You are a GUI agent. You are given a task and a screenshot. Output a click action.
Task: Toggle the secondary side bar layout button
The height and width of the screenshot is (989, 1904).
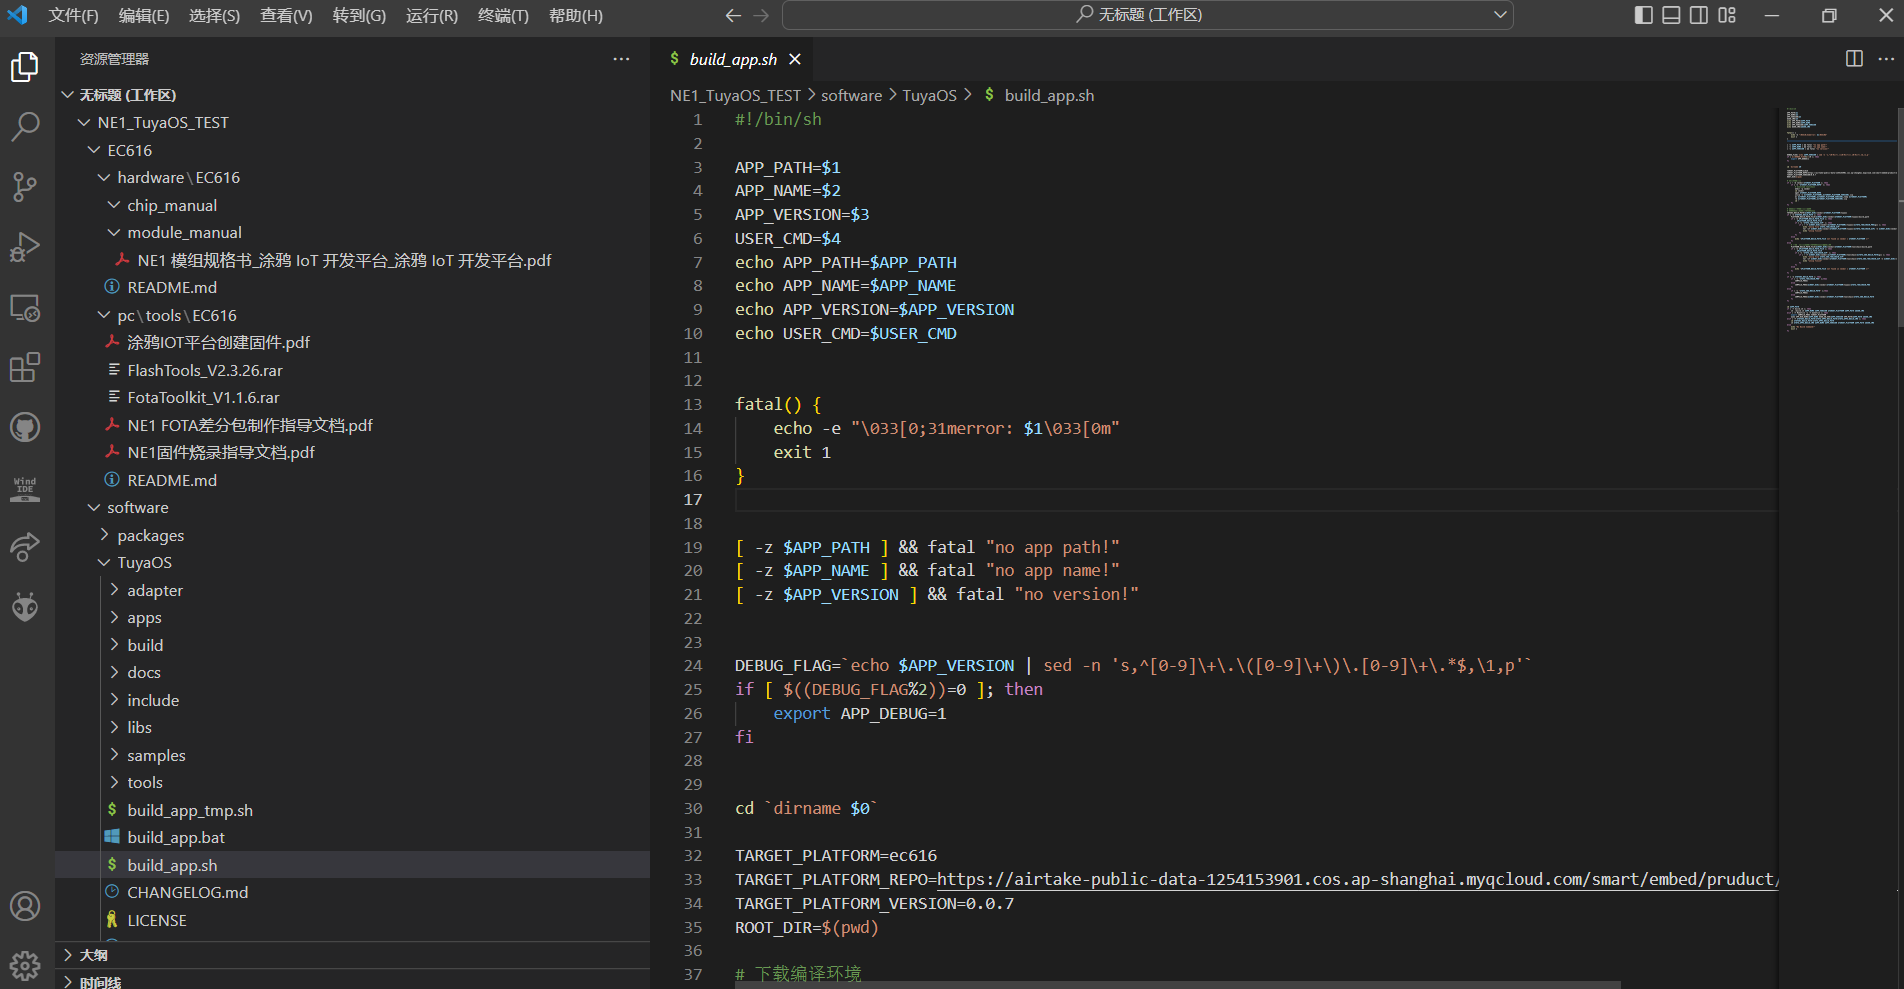pos(1699,15)
